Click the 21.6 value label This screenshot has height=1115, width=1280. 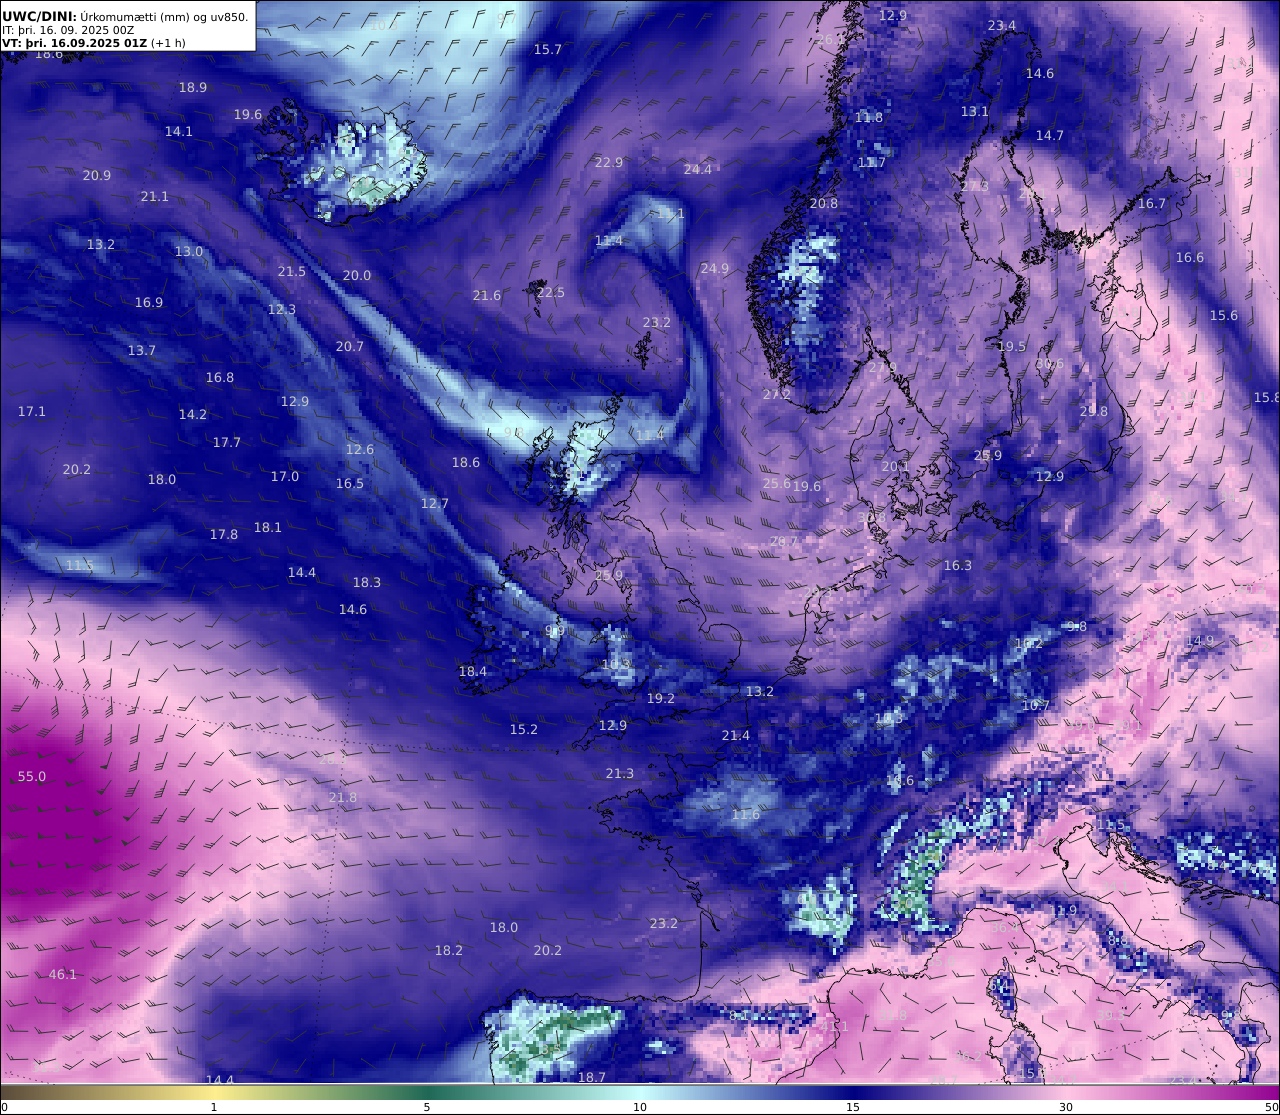pos(487,295)
